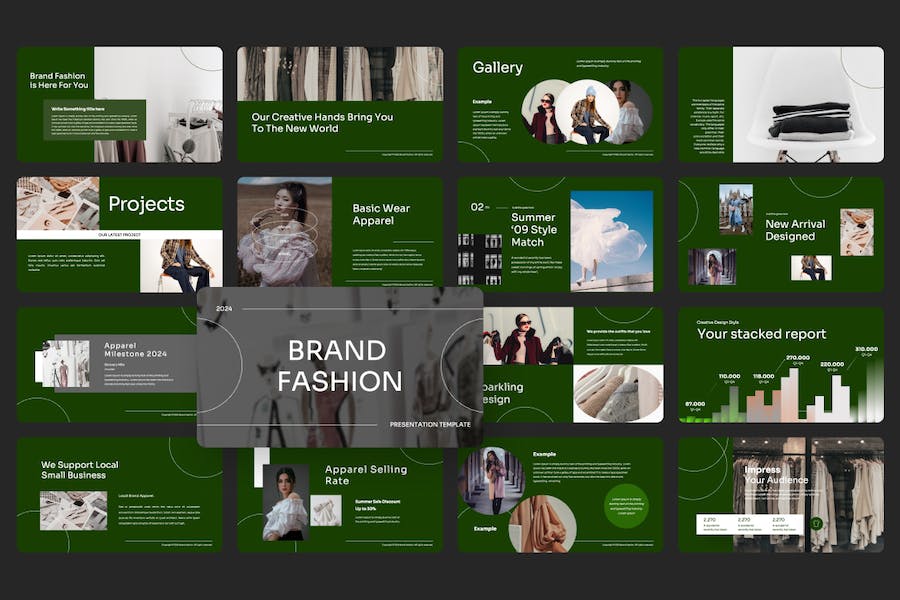Click the "02" number on the Summer slide
Viewport: 900px width, 600px height.
pyautogui.click(x=477, y=207)
